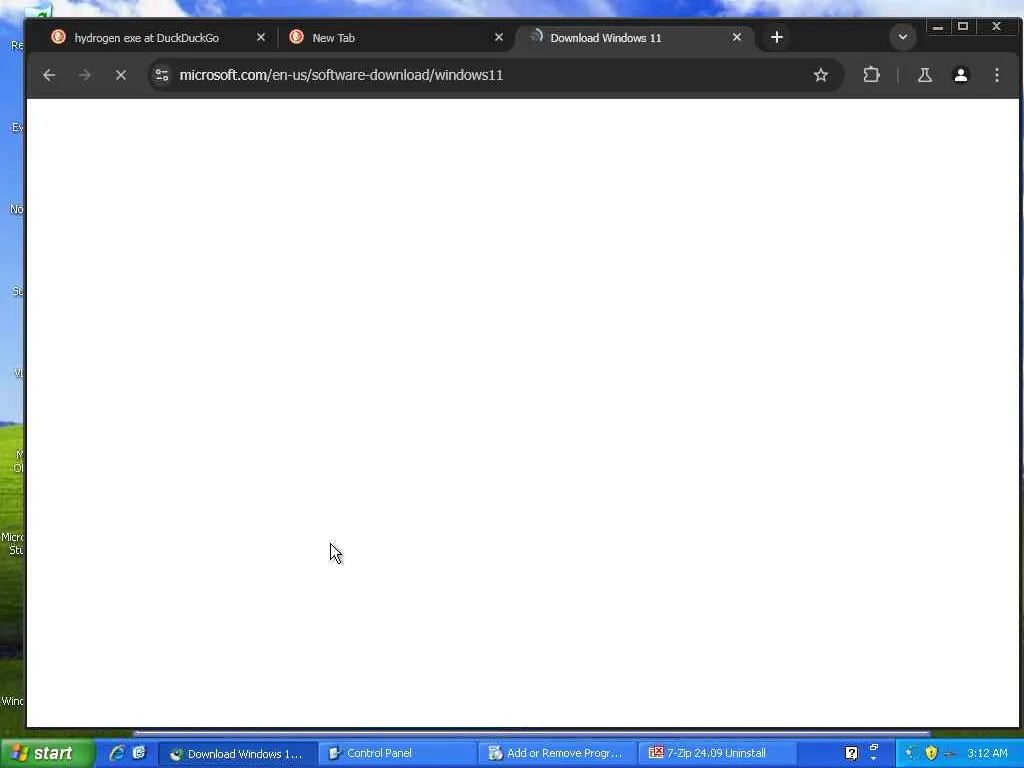Open Chrome Labs flask icon
Screen dimensions: 1024x768
[x=925, y=75]
